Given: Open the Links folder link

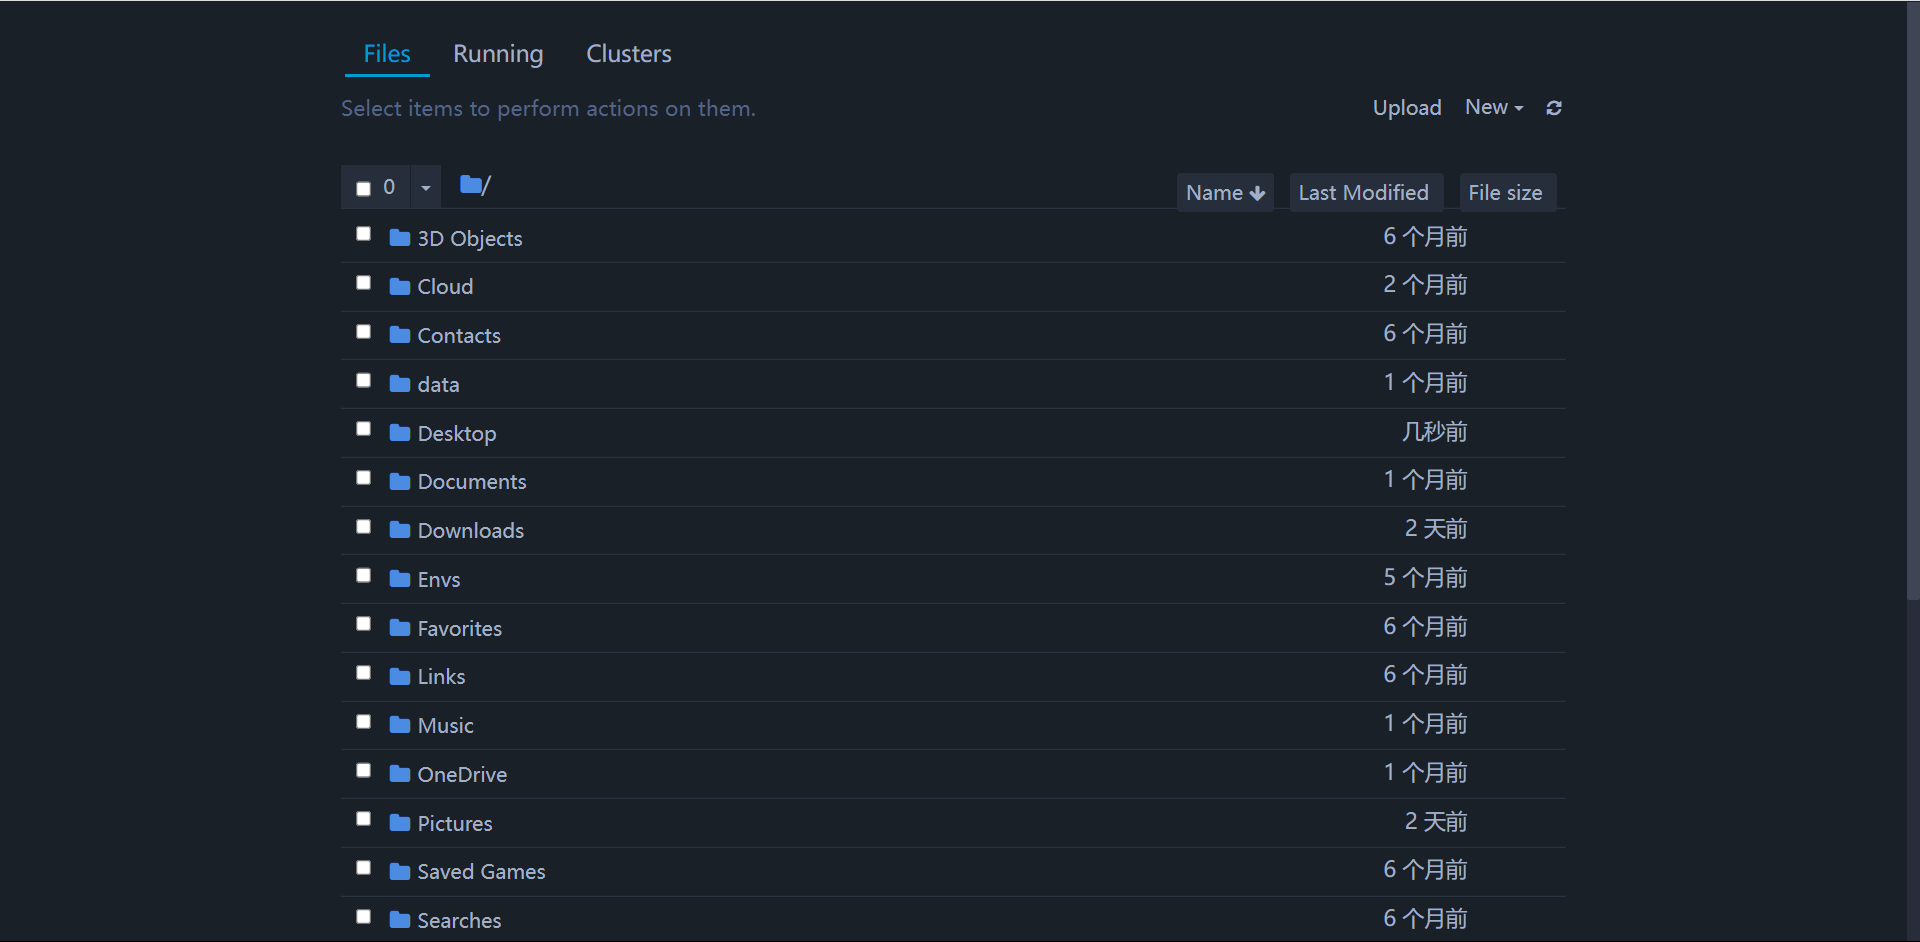Looking at the screenshot, I should click(x=441, y=676).
